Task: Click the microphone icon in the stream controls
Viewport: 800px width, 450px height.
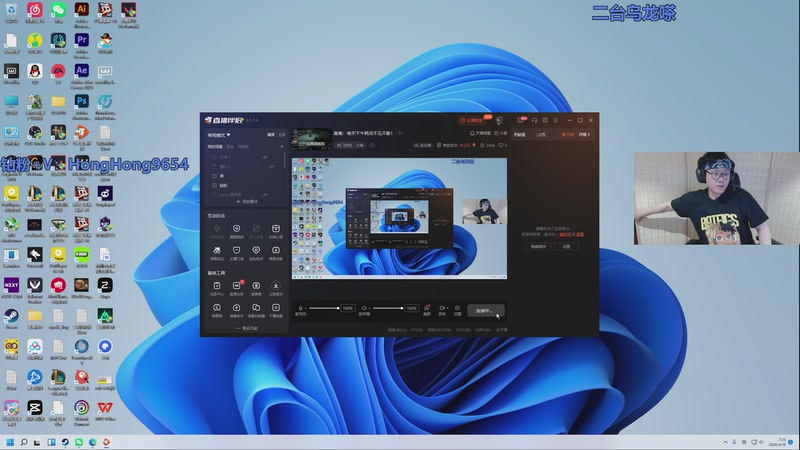Action: [x=301, y=308]
